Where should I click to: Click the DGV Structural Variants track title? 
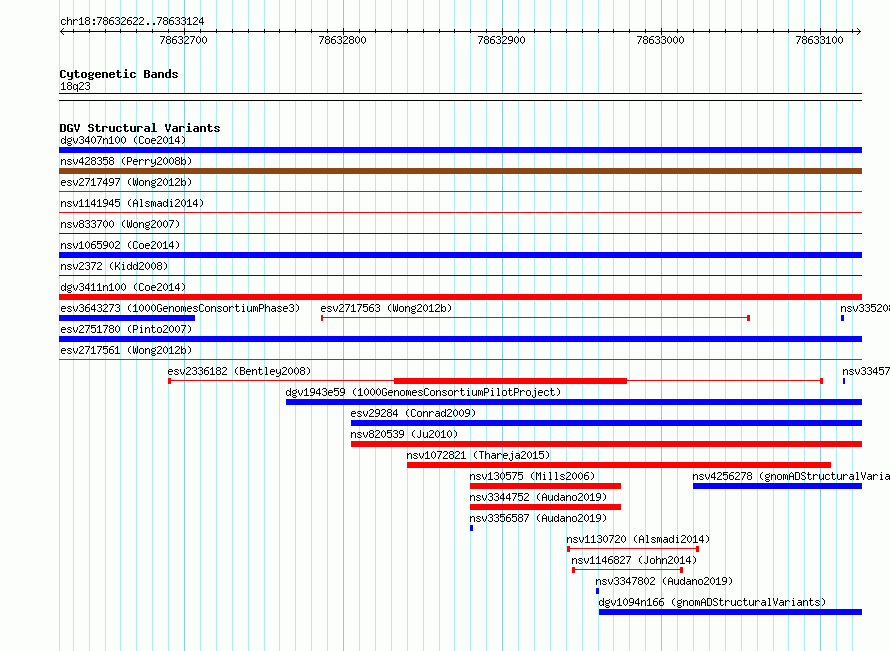click(140, 128)
